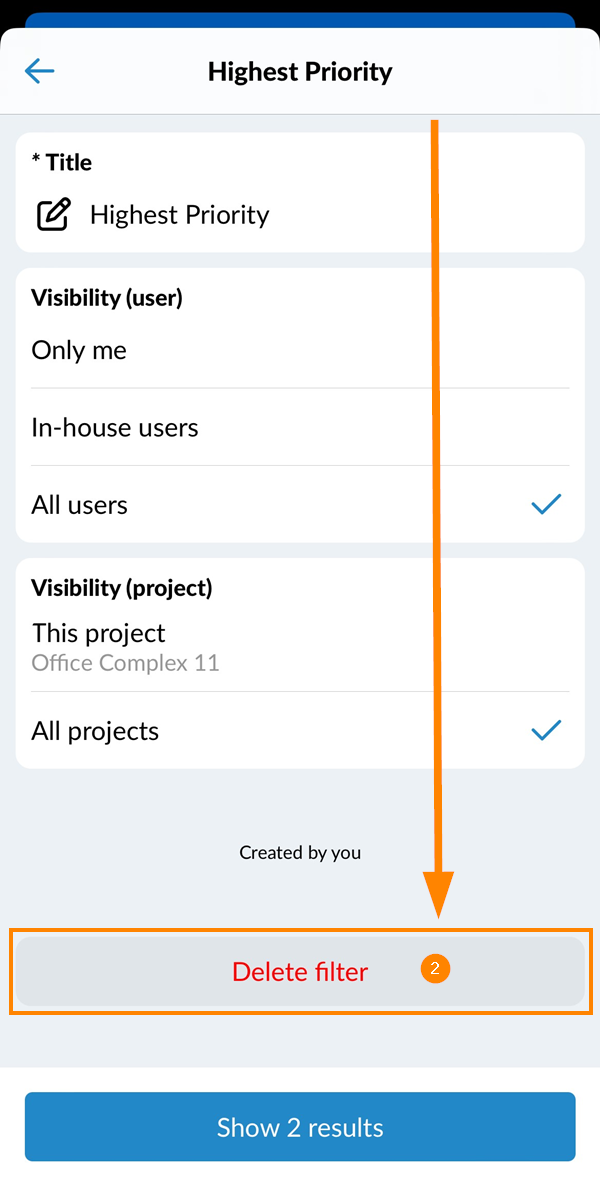Click the Highest Priority header title
This screenshot has height=1188, width=600.
300,72
